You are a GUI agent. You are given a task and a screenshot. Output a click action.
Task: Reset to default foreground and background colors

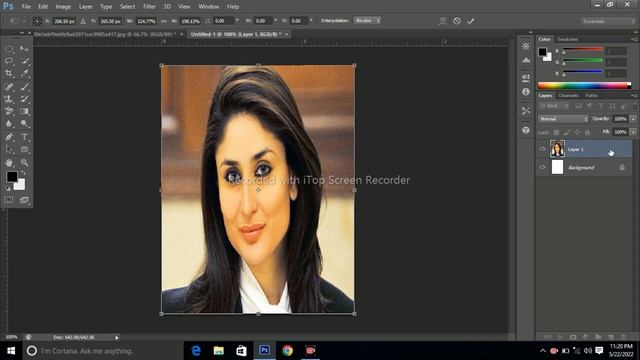point(8,188)
